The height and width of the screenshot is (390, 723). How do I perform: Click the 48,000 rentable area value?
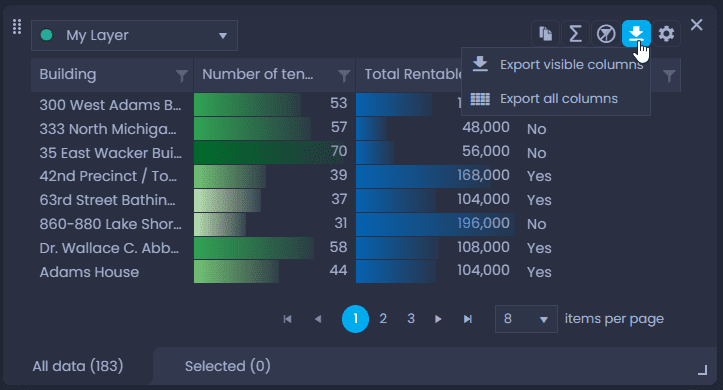pyautogui.click(x=486, y=127)
